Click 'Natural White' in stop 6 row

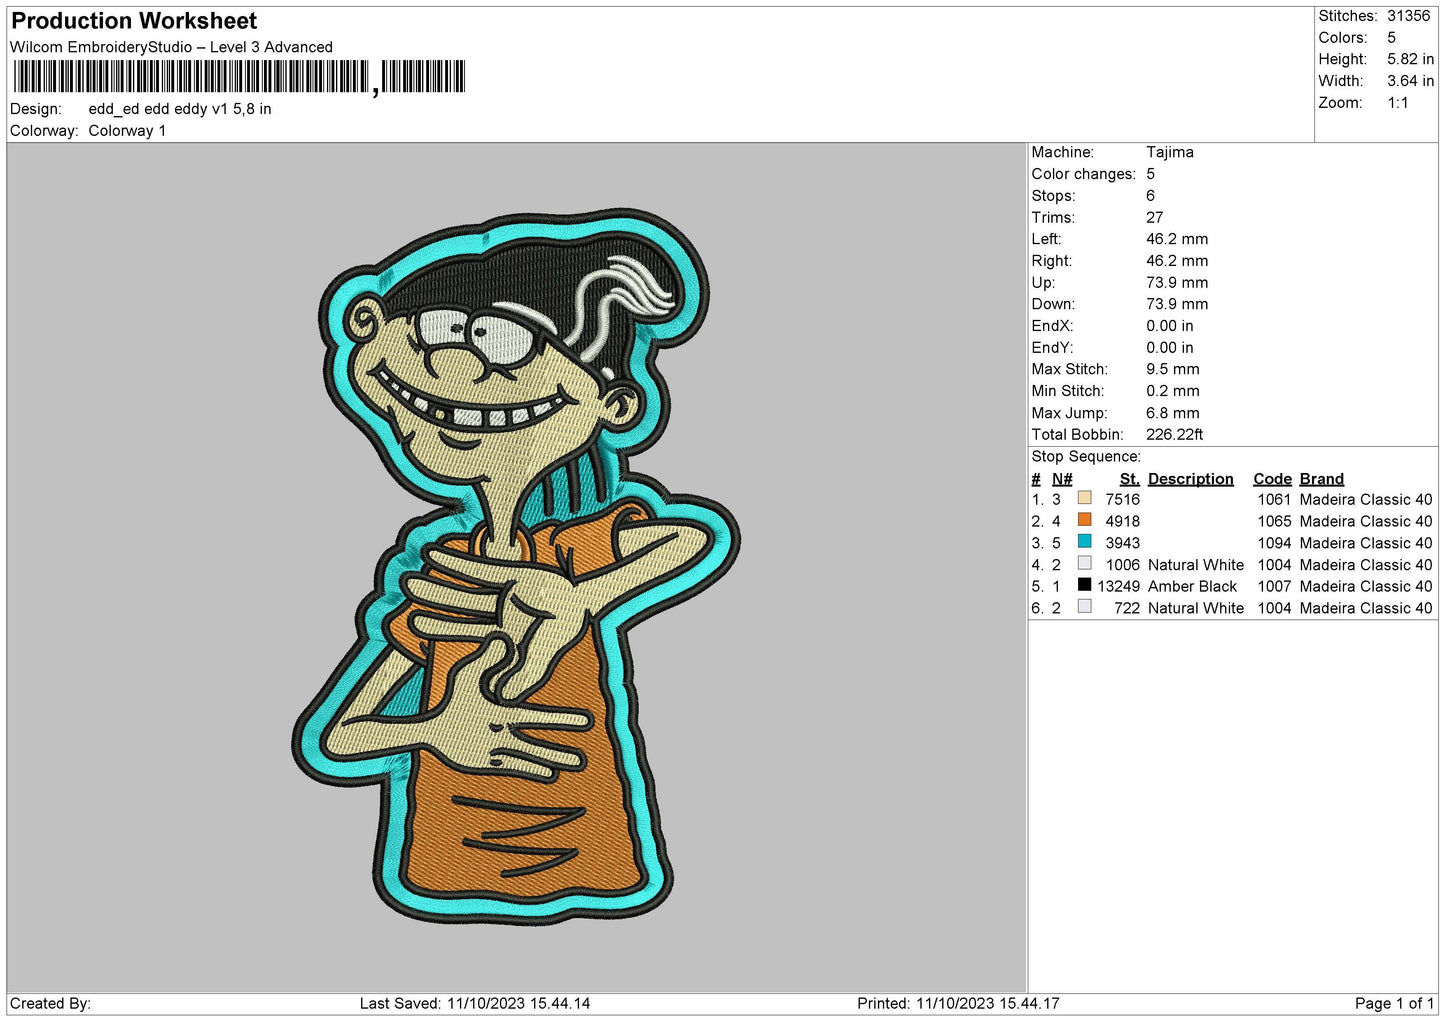pyautogui.click(x=1196, y=608)
